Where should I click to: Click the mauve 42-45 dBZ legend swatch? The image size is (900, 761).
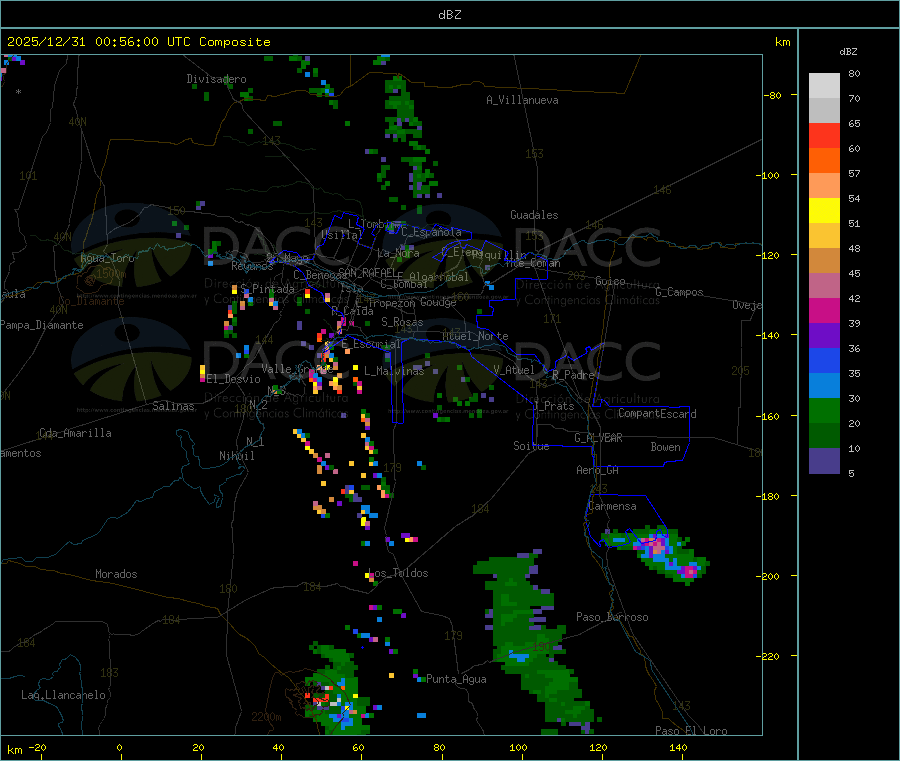point(824,286)
